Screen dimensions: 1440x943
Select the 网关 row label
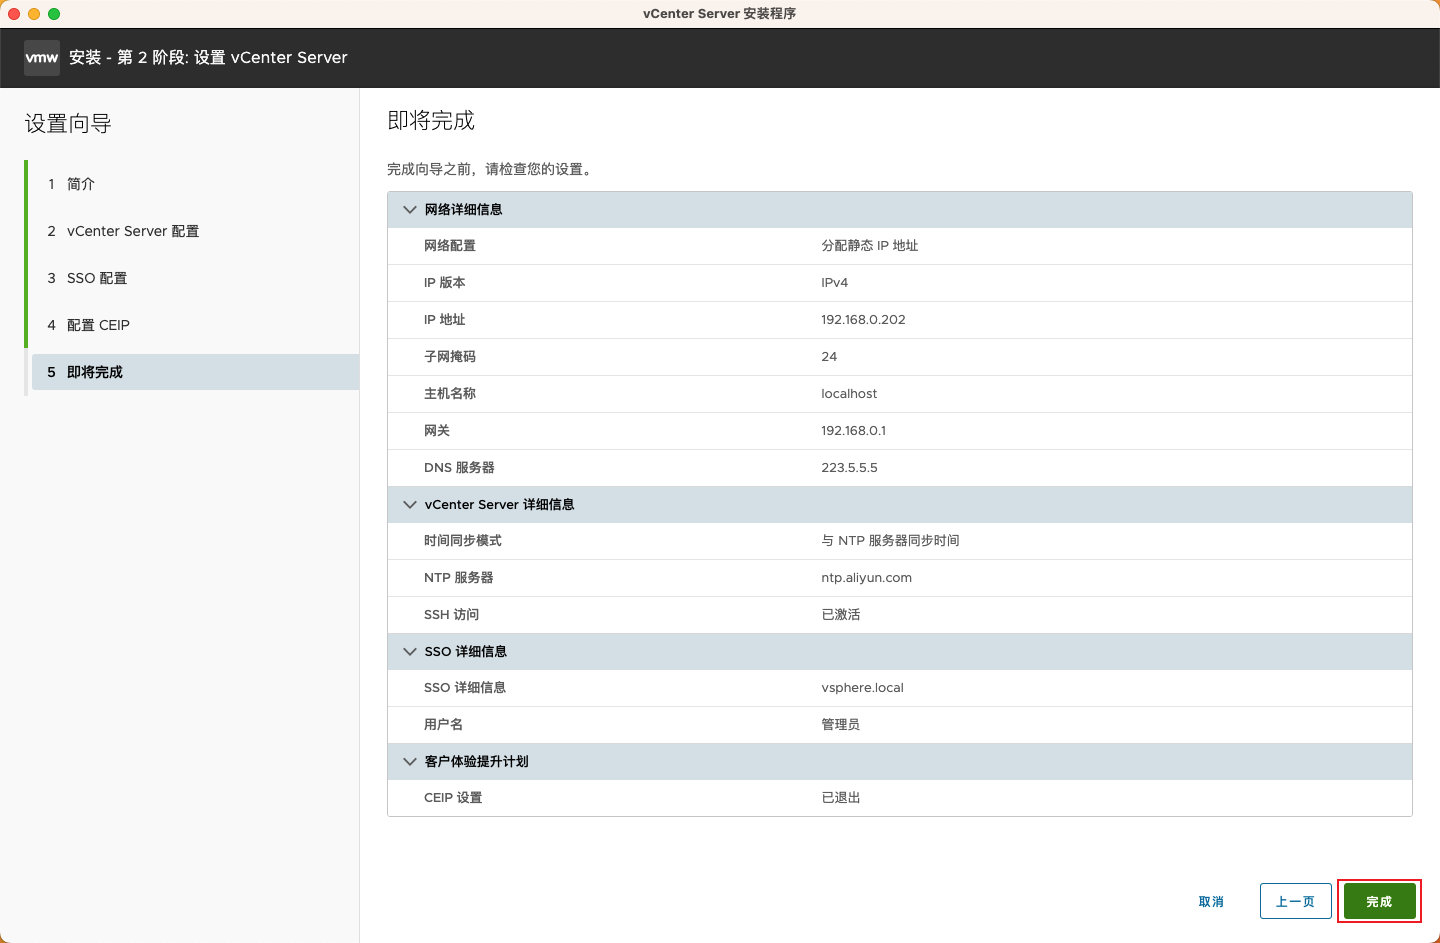point(437,431)
